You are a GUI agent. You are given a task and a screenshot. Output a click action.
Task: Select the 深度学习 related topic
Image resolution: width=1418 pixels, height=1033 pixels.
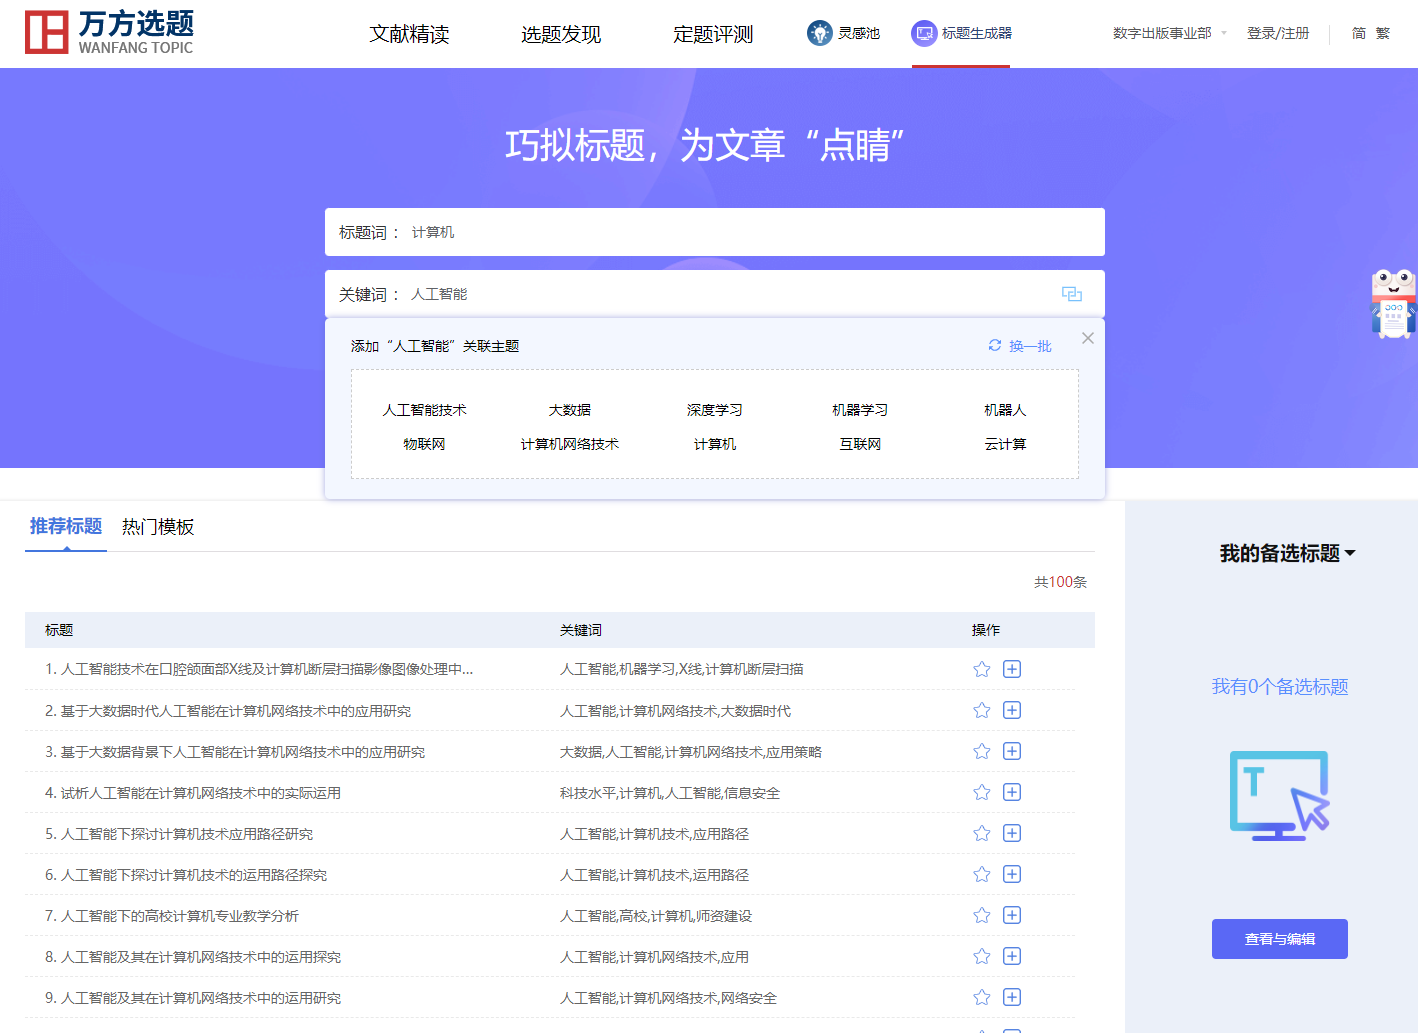[714, 410]
